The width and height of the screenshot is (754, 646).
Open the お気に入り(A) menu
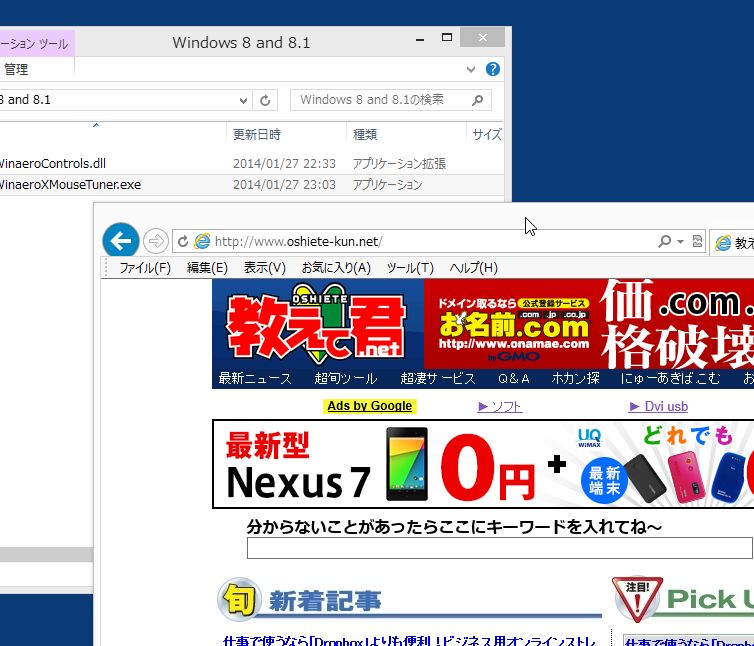pyautogui.click(x=336, y=267)
